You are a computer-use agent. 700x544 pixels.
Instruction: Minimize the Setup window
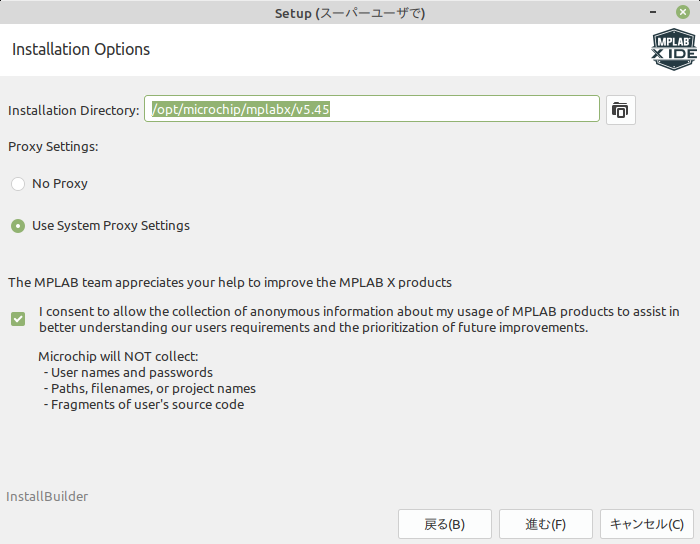tap(653, 12)
